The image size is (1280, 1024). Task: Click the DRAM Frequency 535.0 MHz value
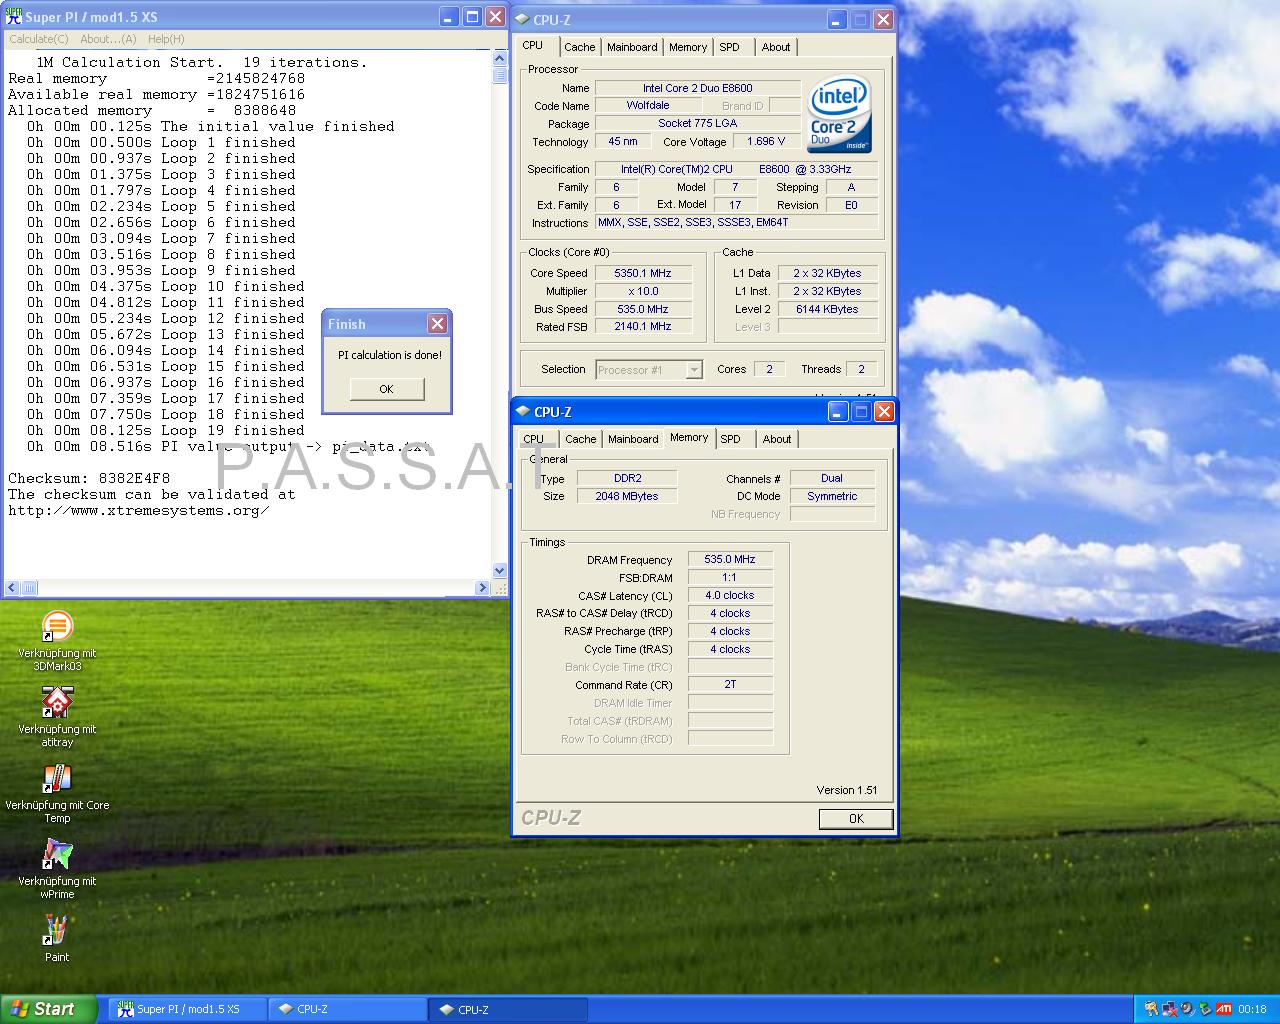(730, 560)
